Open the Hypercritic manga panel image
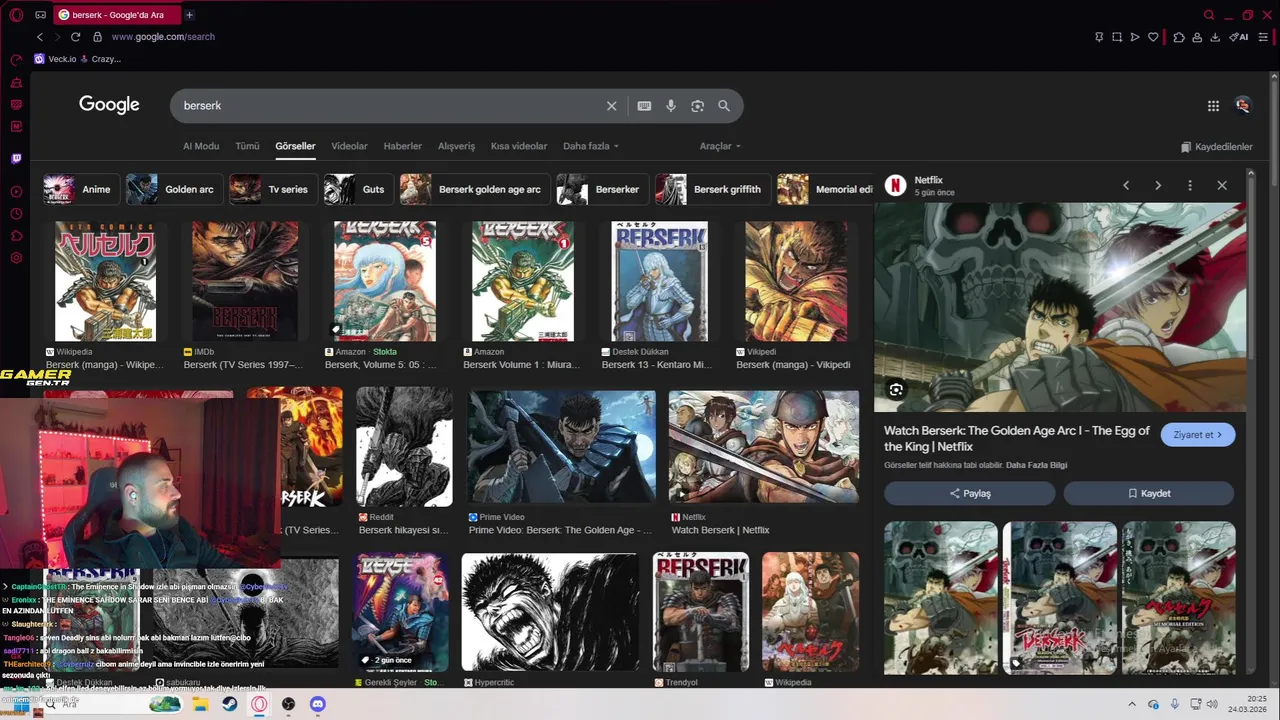Image resolution: width=1280 pixels, height=720 pixels. coord(550,611)
